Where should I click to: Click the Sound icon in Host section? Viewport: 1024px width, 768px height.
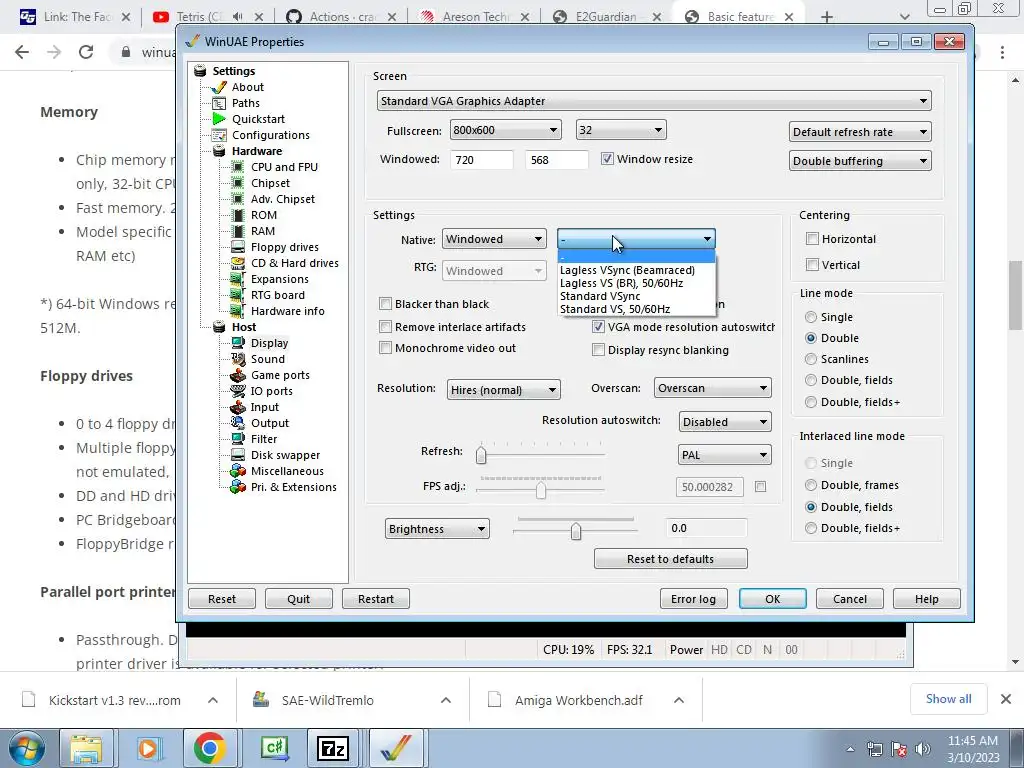(x=238, y=359)
